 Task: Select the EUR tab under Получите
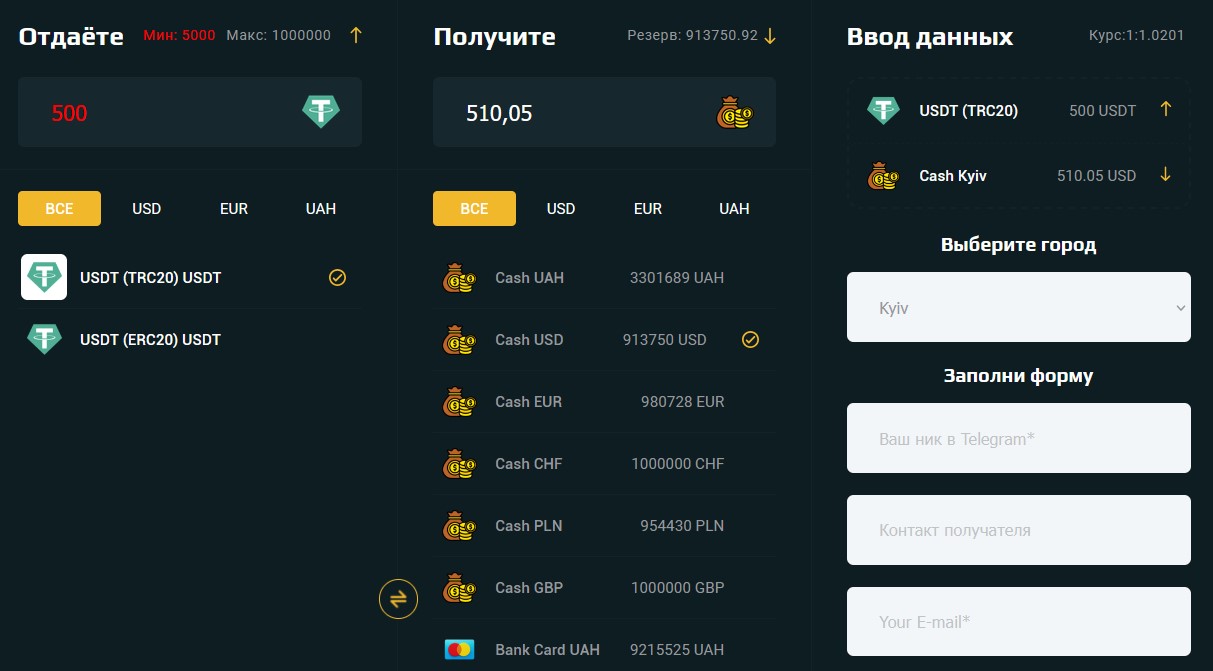pyautogui.click(x=648, y=208)
